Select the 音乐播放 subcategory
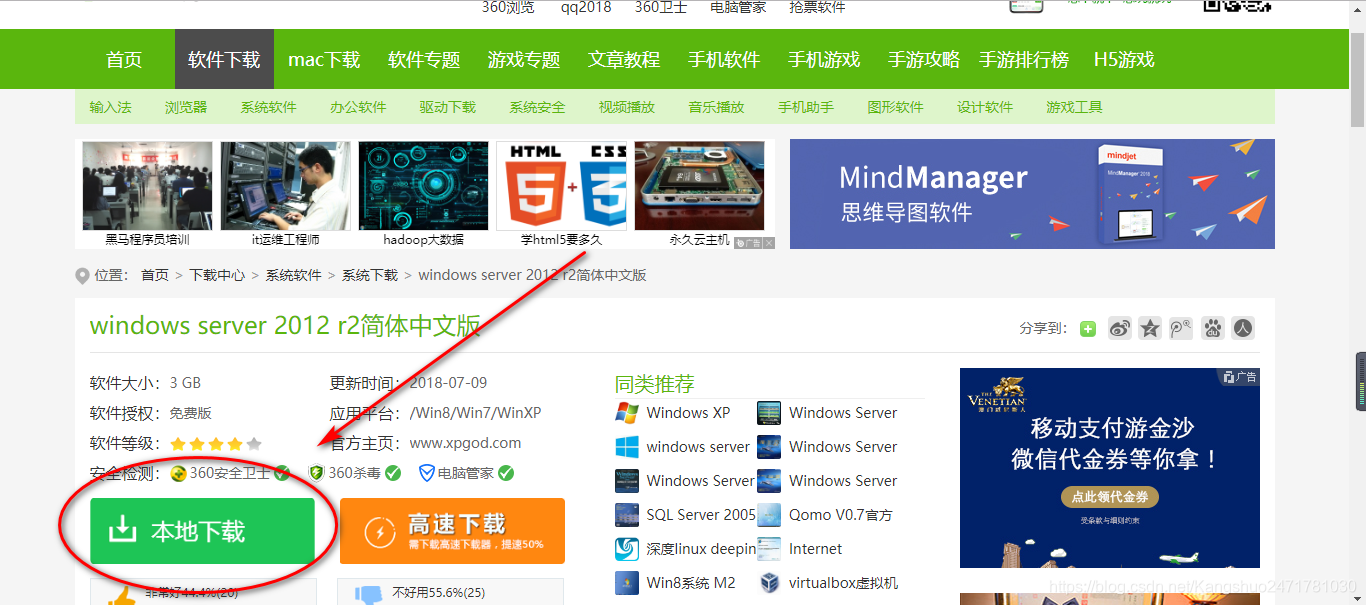 716,107
